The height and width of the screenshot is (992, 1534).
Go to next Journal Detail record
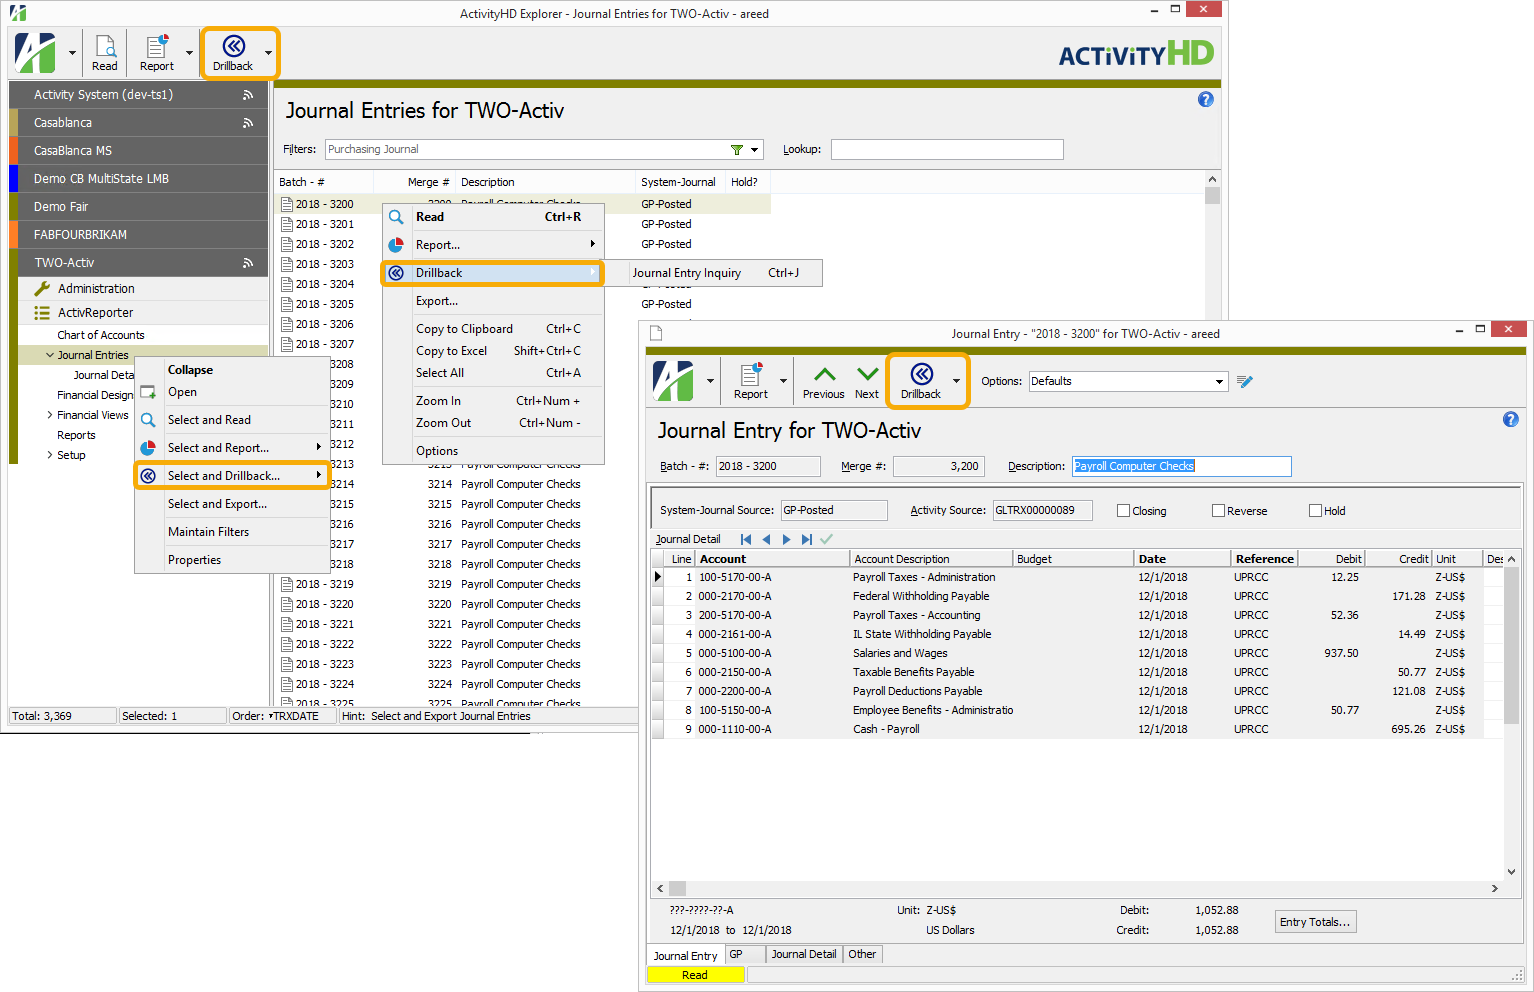(787, 539)
